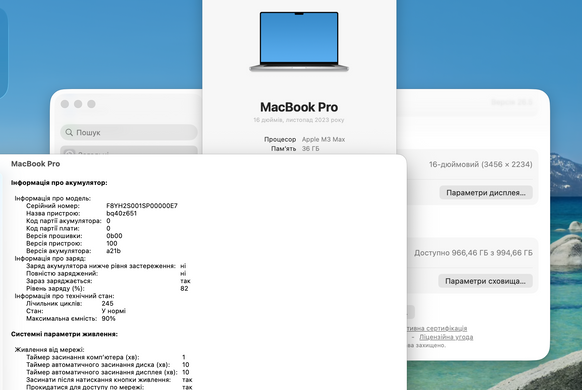582x390 pixels.
Task: Click the Інформація про технічний стан label
Action: (64, 296)
